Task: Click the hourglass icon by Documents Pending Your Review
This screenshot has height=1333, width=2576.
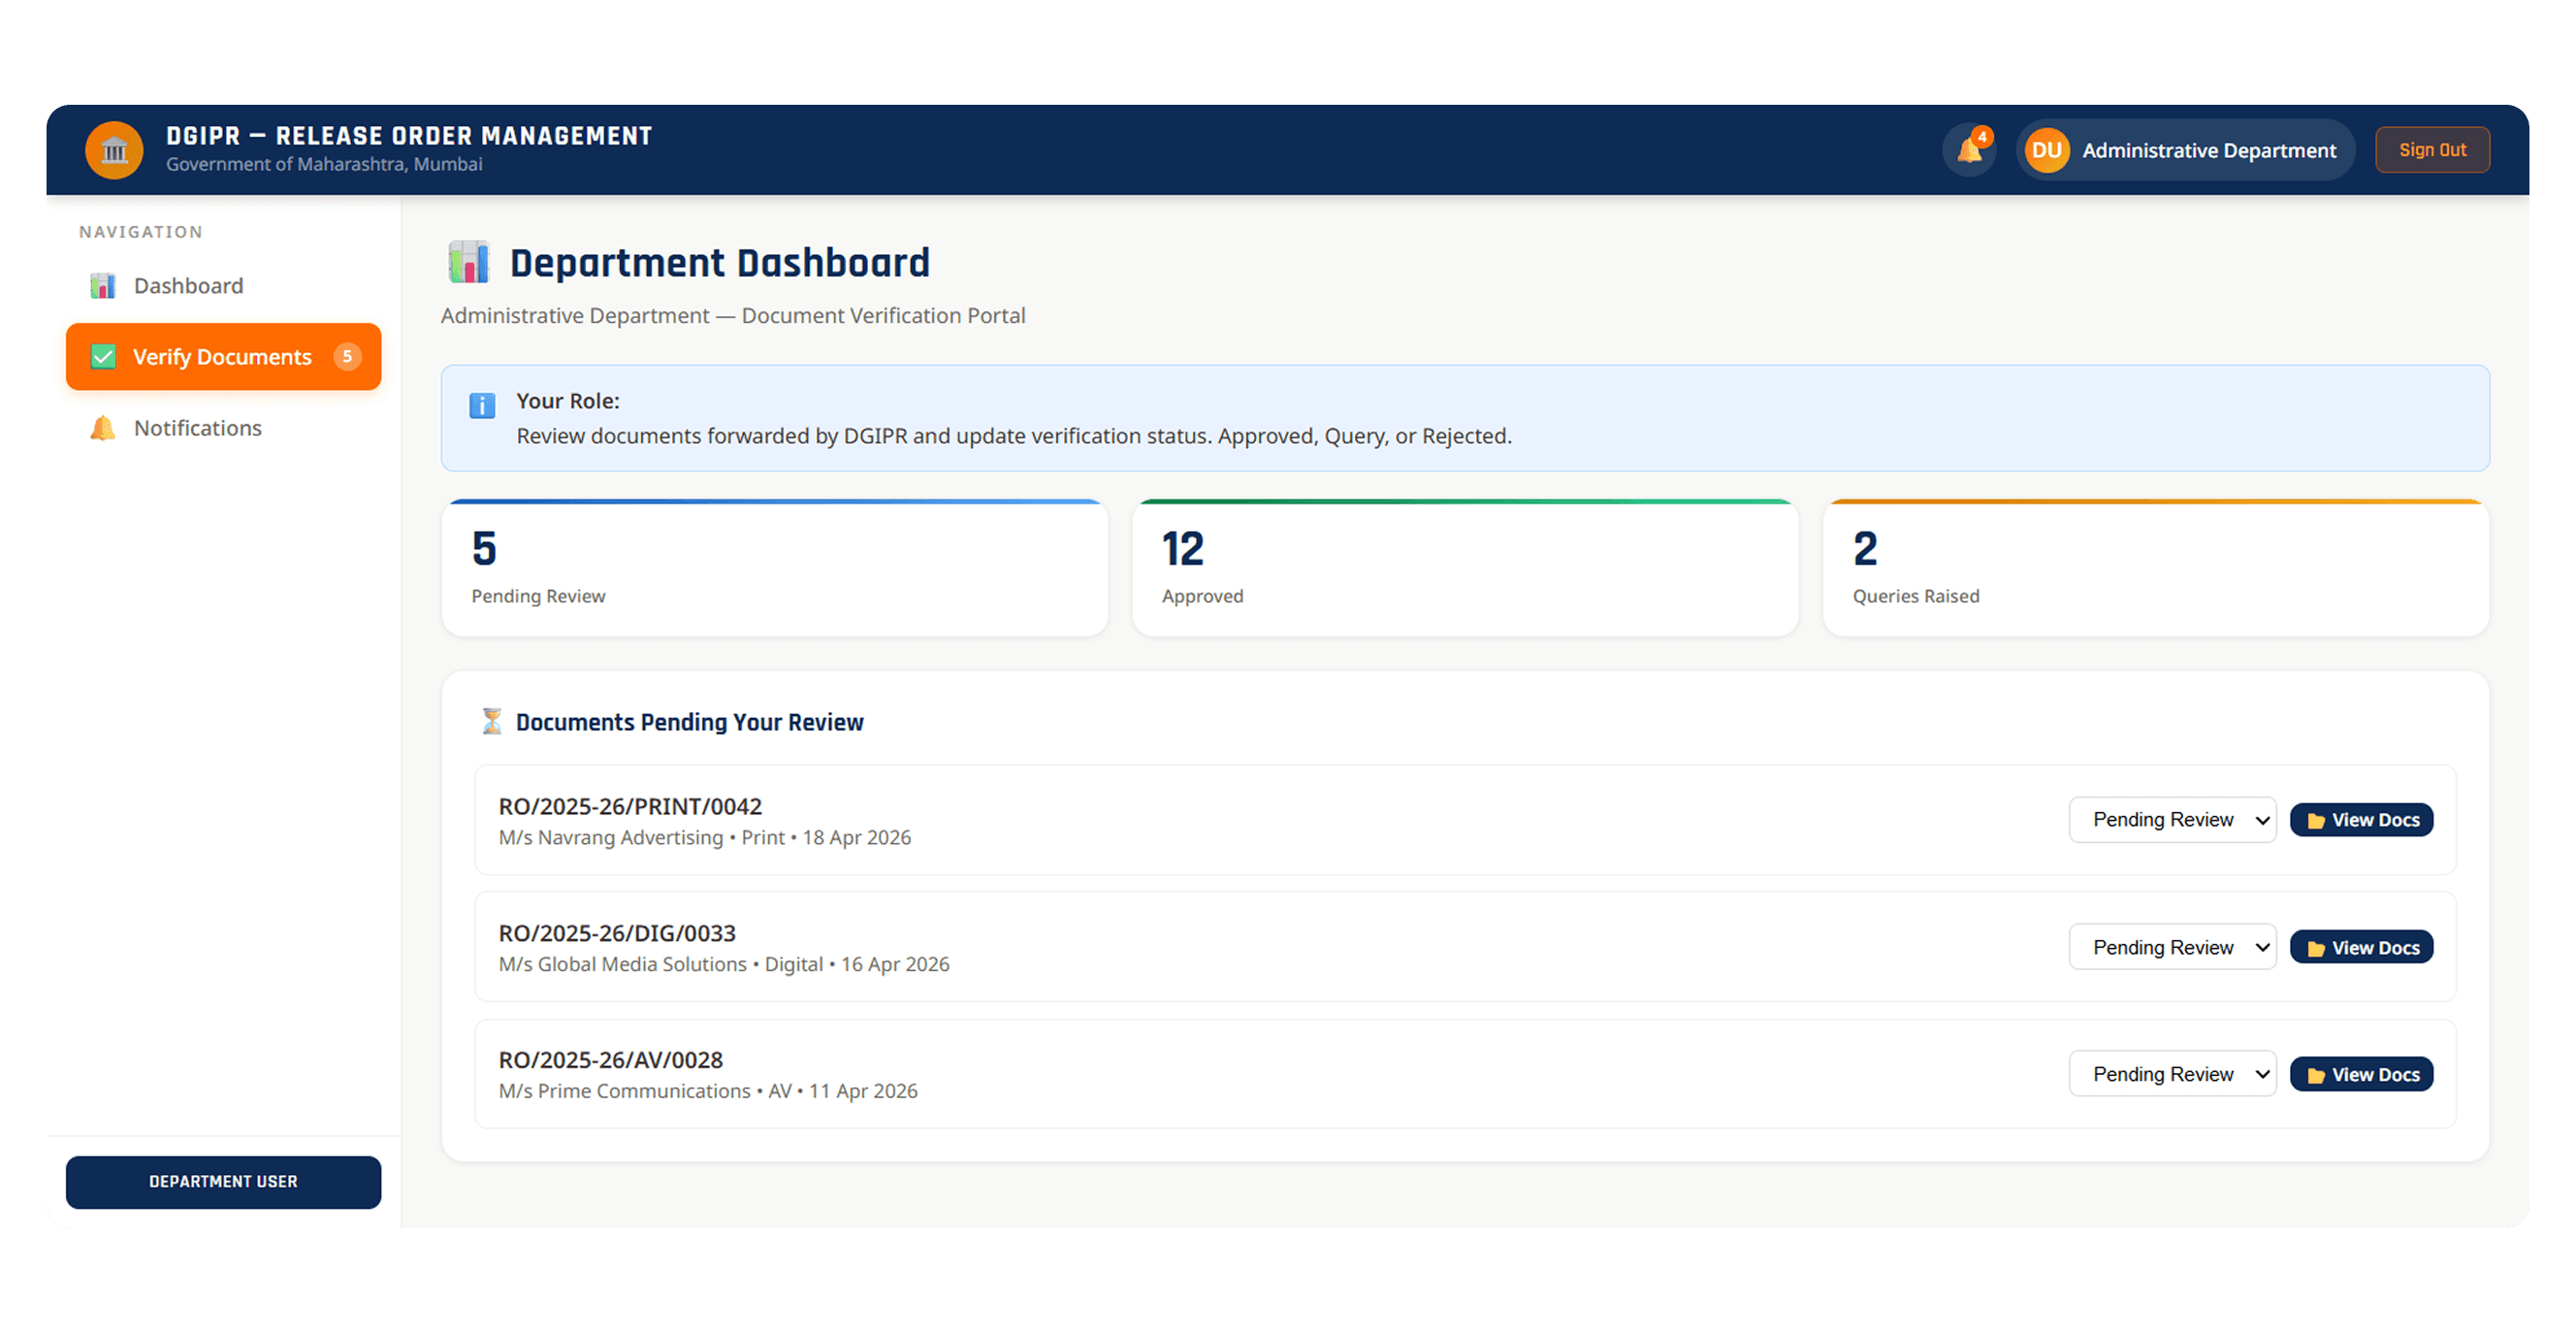Action: (x=491, y=721)
